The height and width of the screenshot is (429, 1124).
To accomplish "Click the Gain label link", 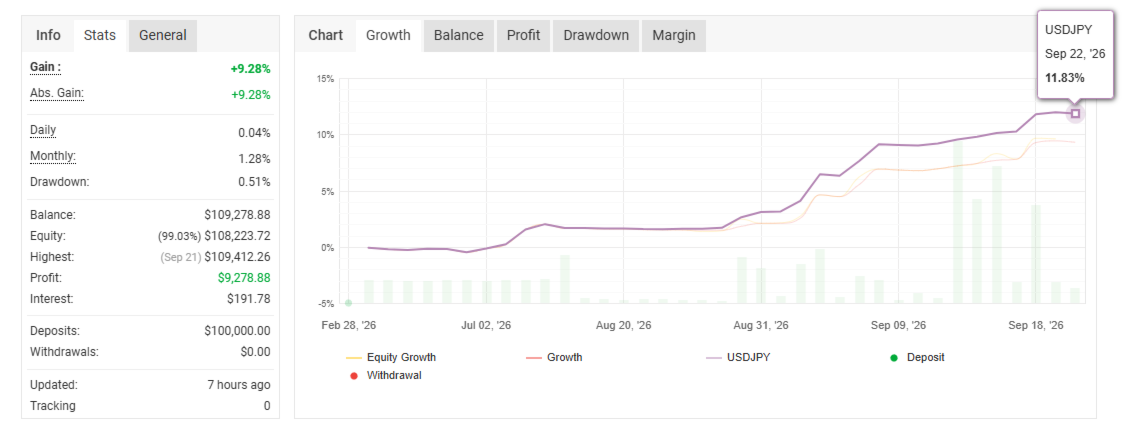I will (x=45, y=67).
